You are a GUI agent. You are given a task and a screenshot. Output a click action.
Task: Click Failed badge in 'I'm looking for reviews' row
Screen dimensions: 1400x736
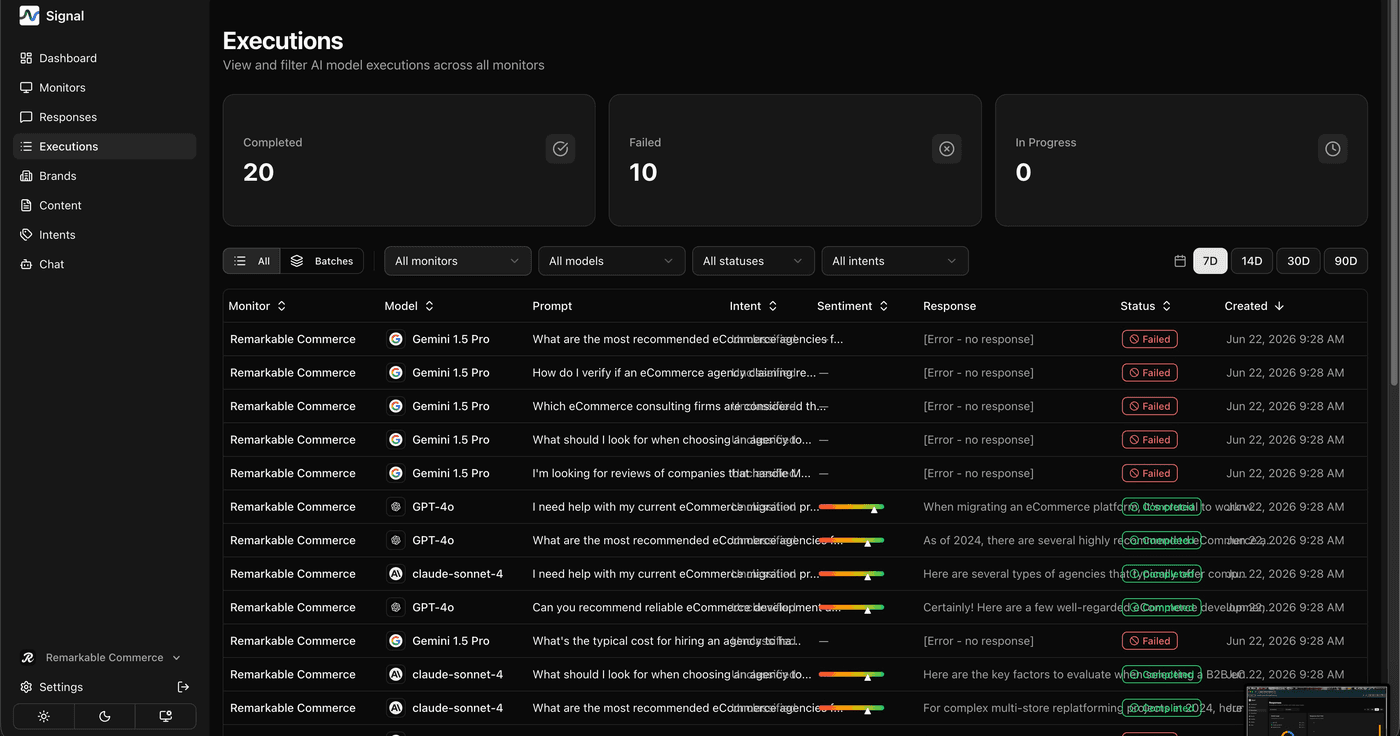[x=1149, y=473]
